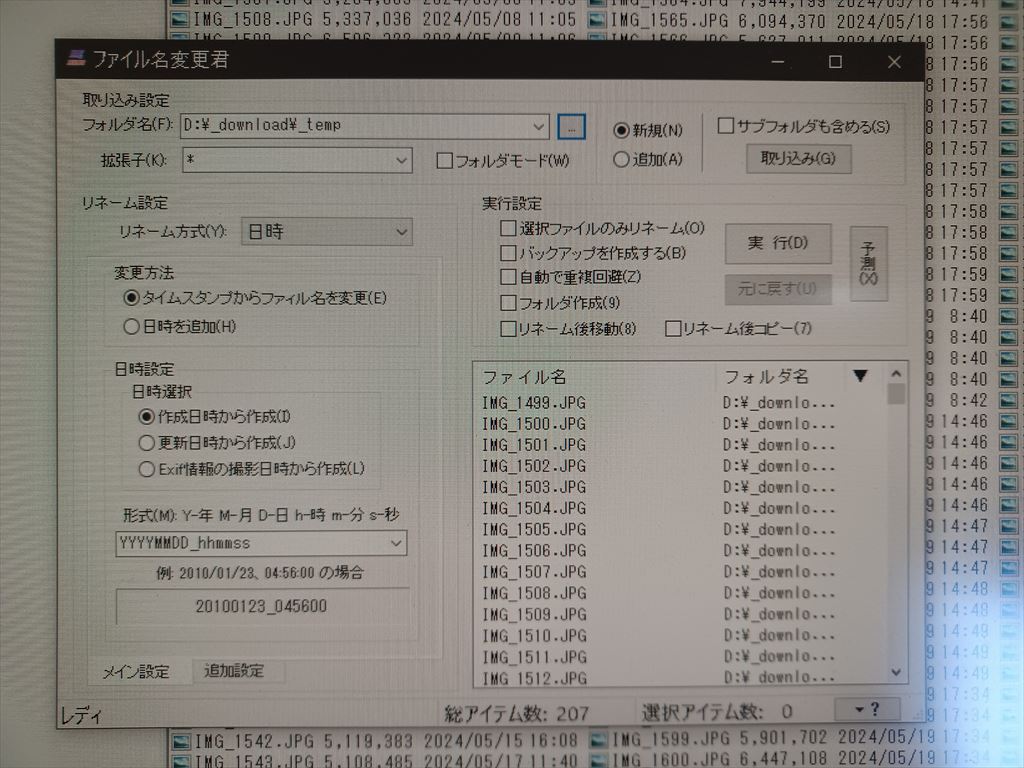1024x768 pixels.
Task: Check the 自動で重複回避 option
Action: [509, 277]
